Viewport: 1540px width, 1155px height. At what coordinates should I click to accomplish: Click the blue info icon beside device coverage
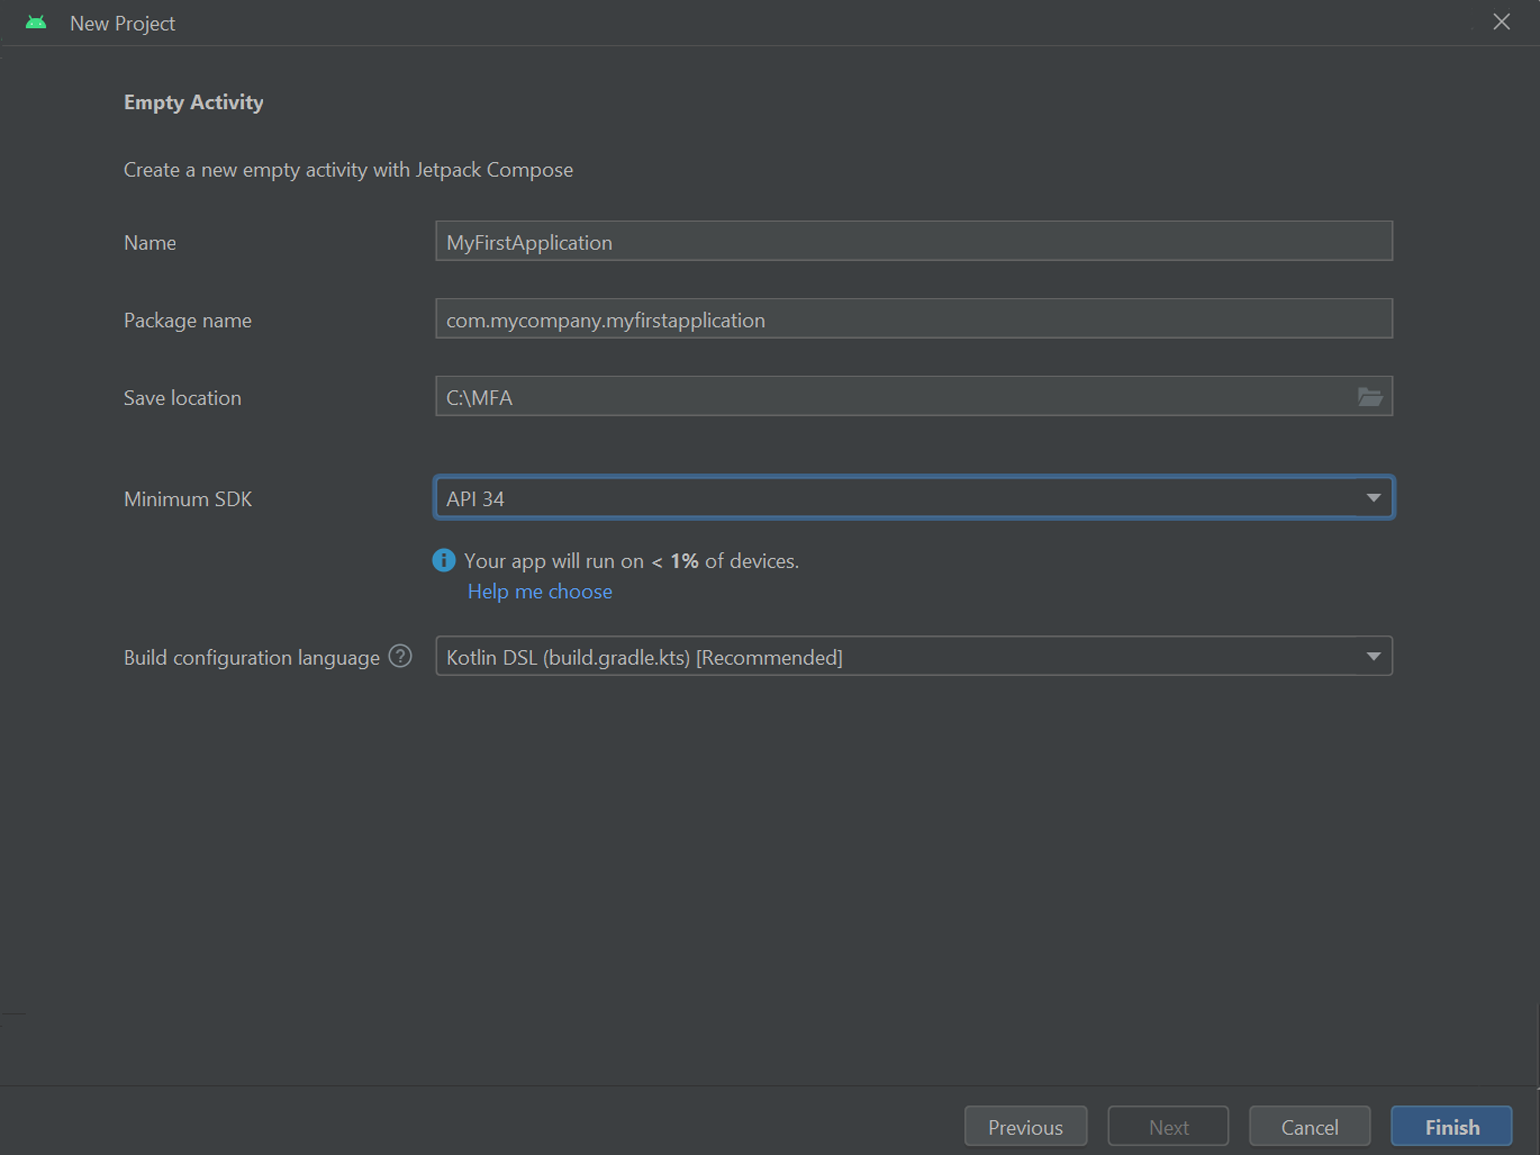(x=444, y=561)
